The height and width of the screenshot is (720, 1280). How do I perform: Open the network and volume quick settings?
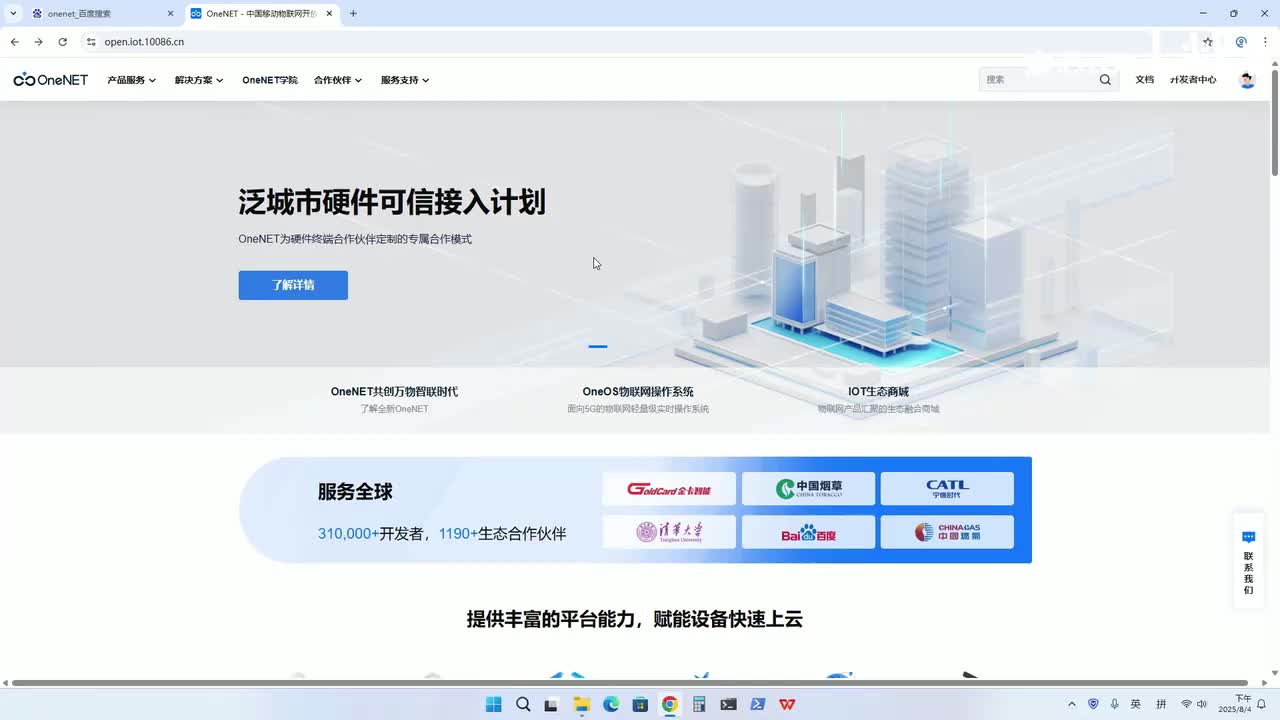pos(1194,704)
